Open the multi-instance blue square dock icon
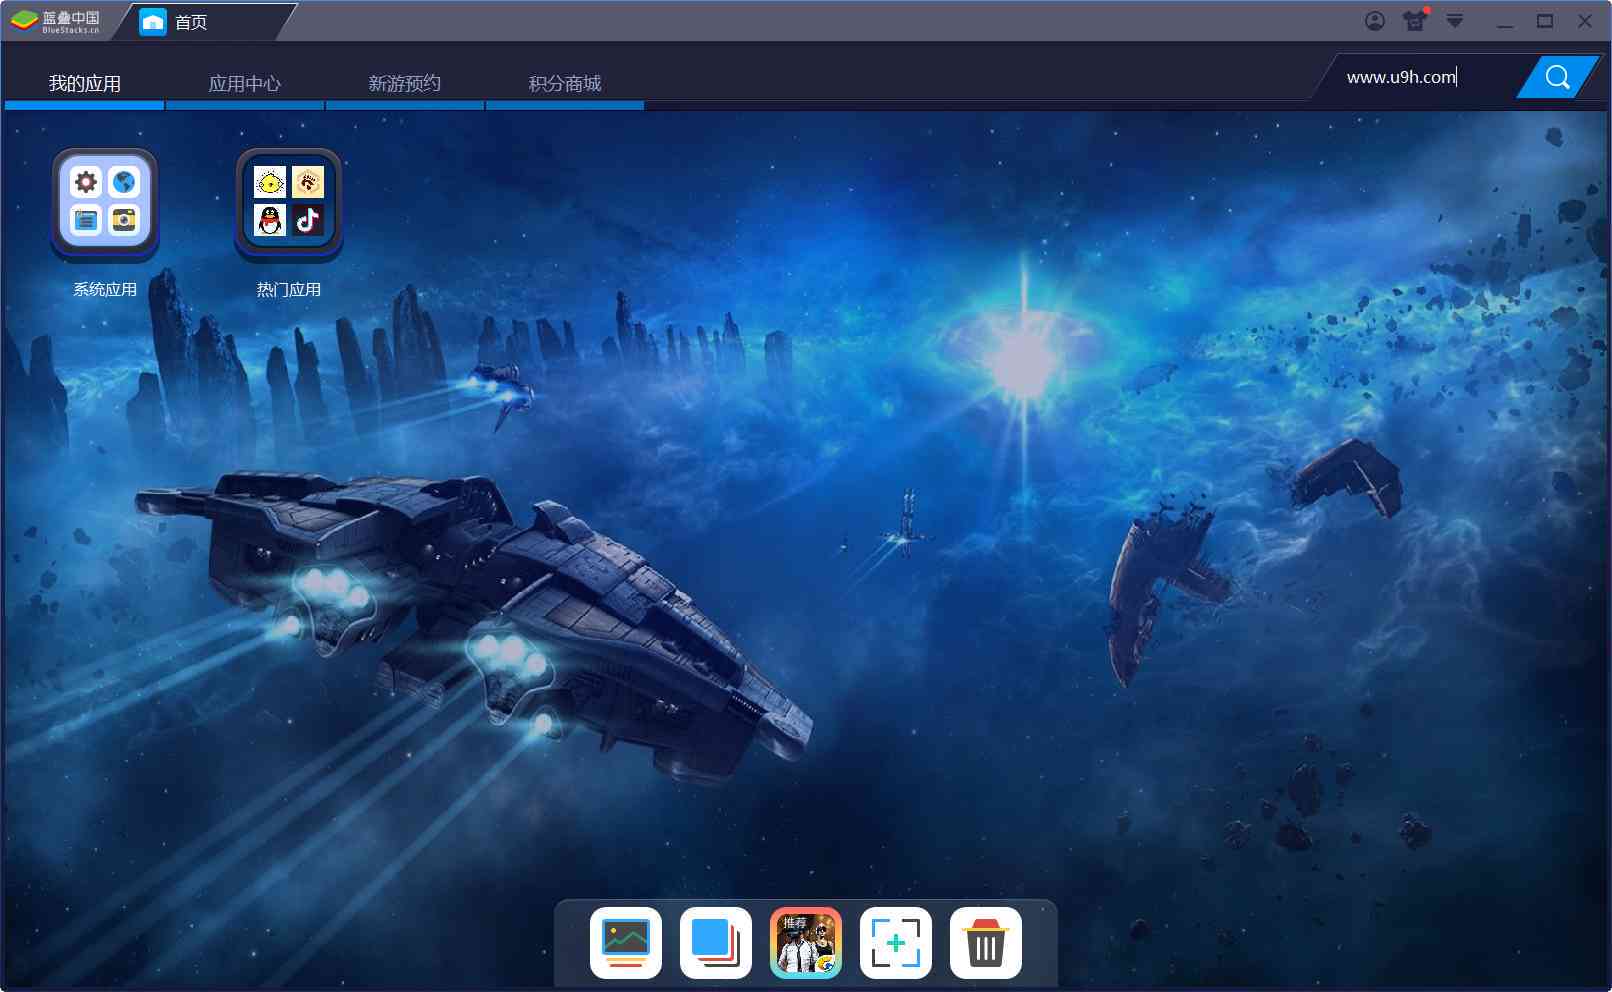 pyautogui.click(x=716, y=943)
